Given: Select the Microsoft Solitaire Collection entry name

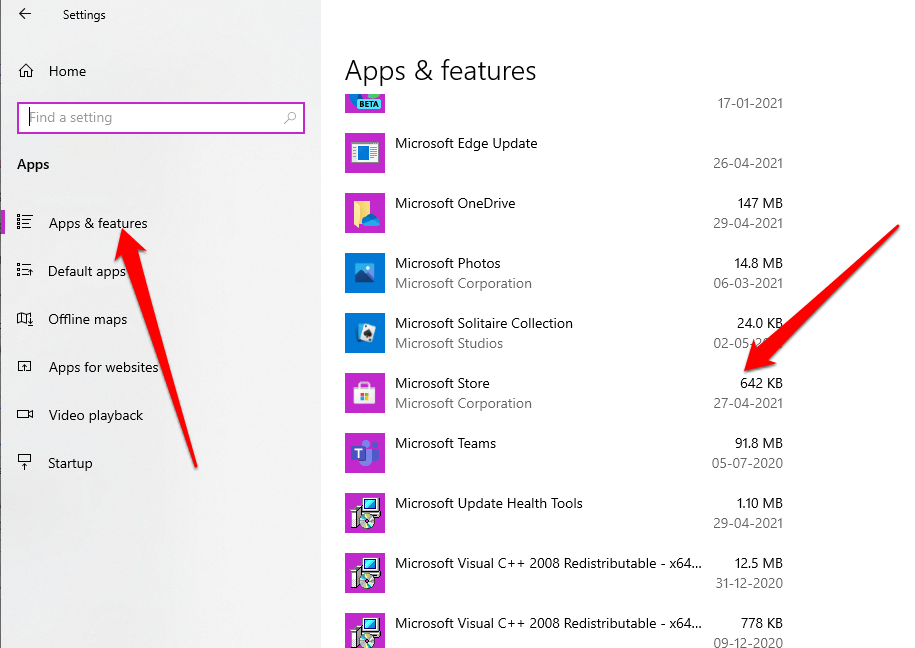Looking at the screenshot, I should pos(484,323).
